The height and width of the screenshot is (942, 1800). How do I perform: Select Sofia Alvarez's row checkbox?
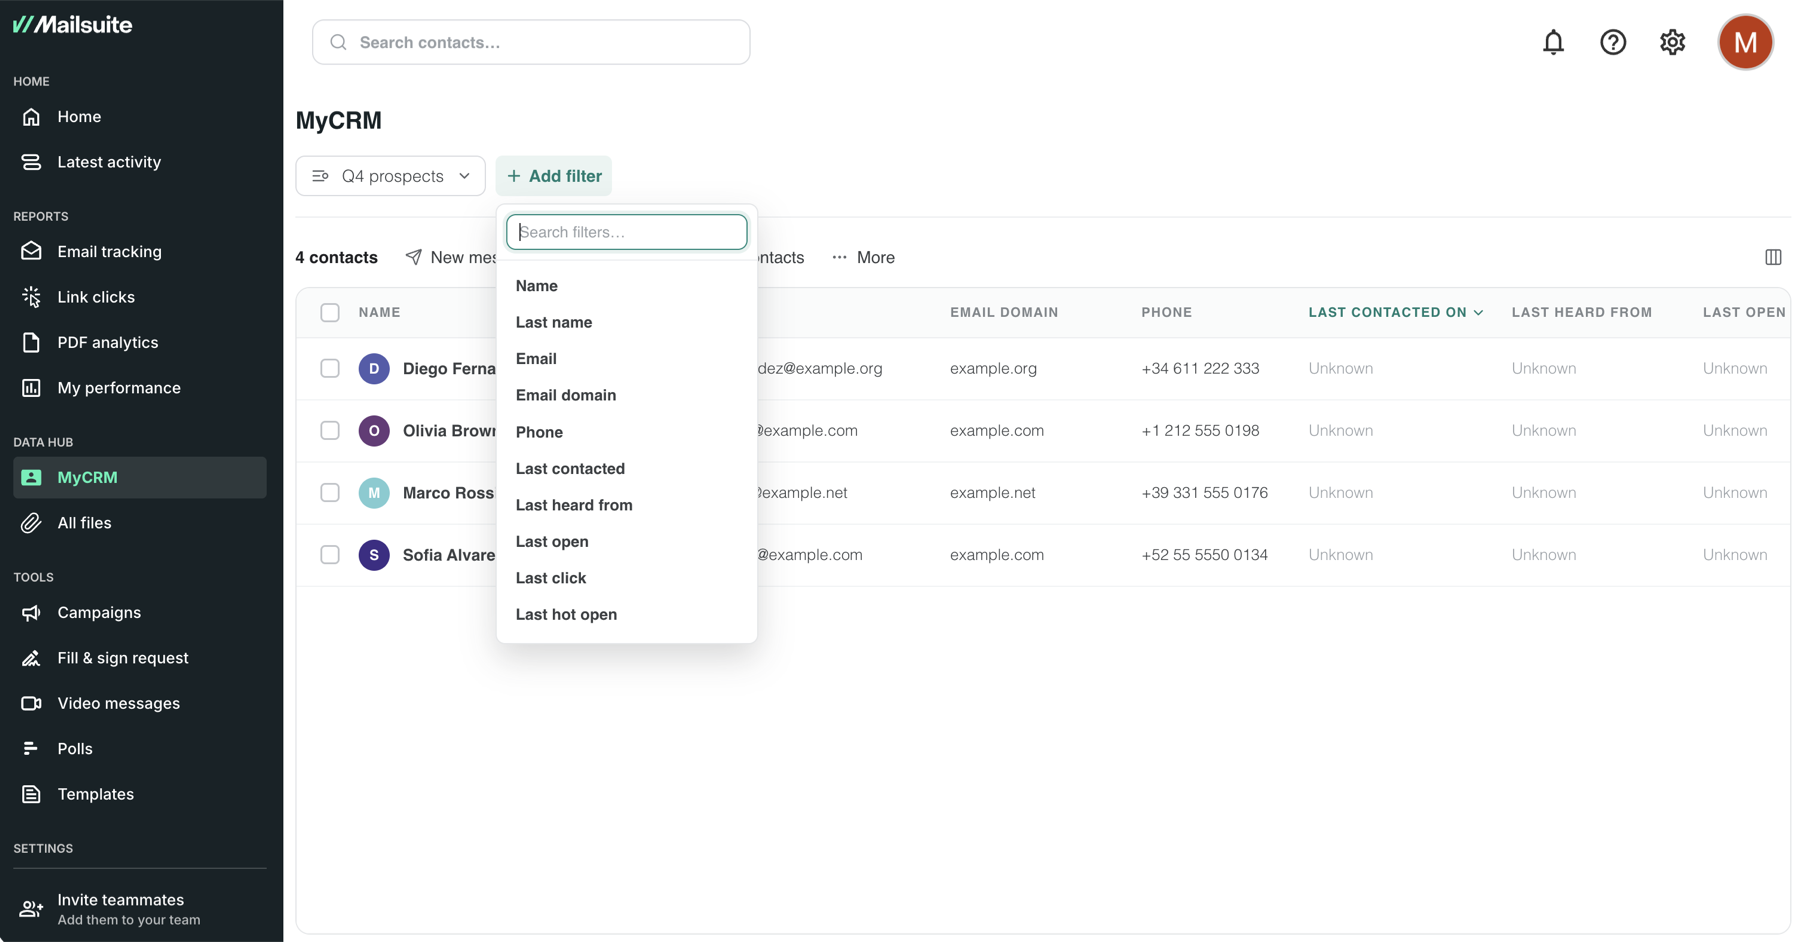coord(330,554)
